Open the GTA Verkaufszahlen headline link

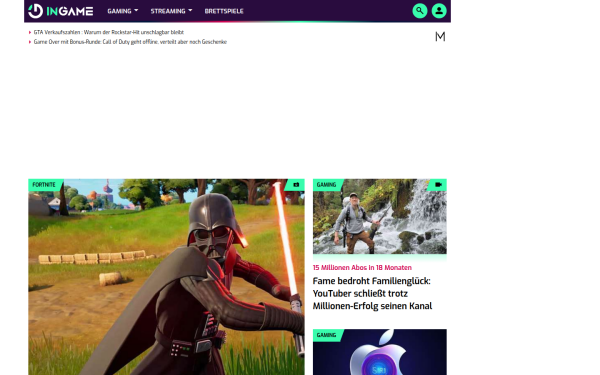click(x=109, y=32)
